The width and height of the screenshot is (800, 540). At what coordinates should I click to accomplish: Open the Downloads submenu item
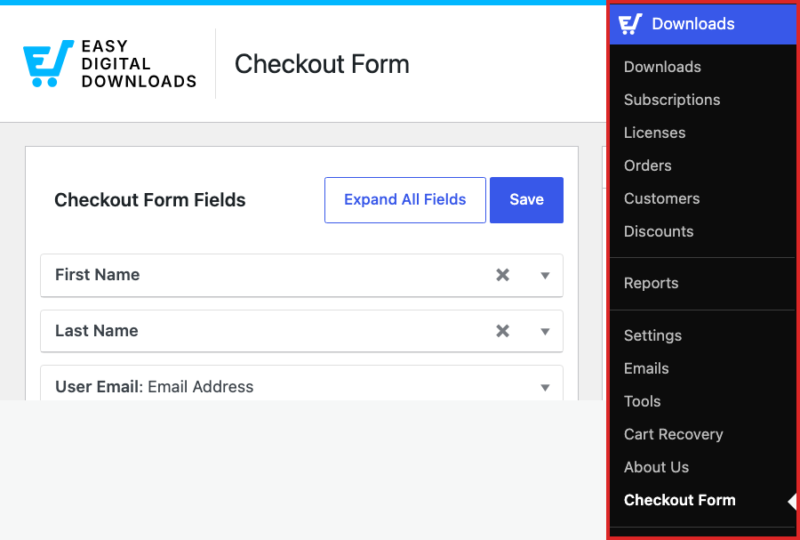tap(662, 67)
